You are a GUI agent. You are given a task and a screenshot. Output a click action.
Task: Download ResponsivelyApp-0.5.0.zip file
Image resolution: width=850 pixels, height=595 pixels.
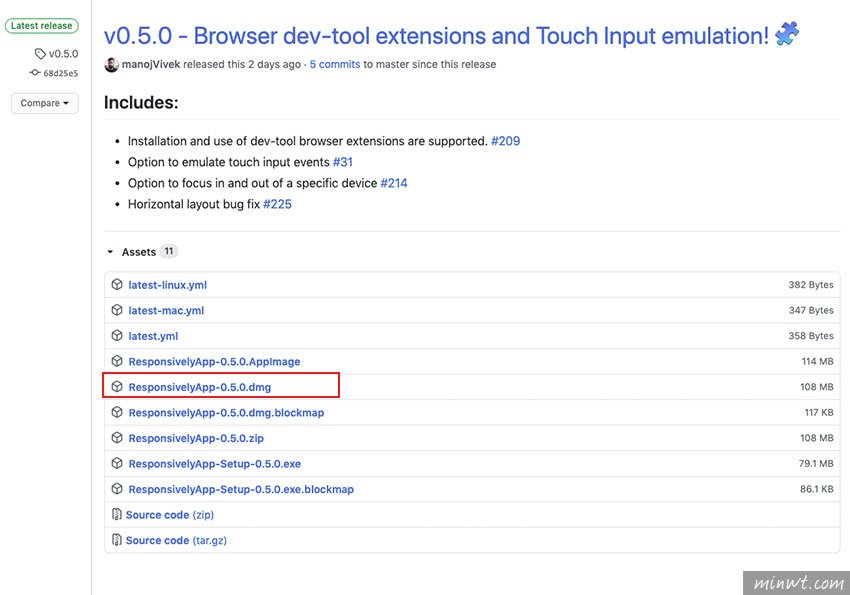[x=196, y=438]
